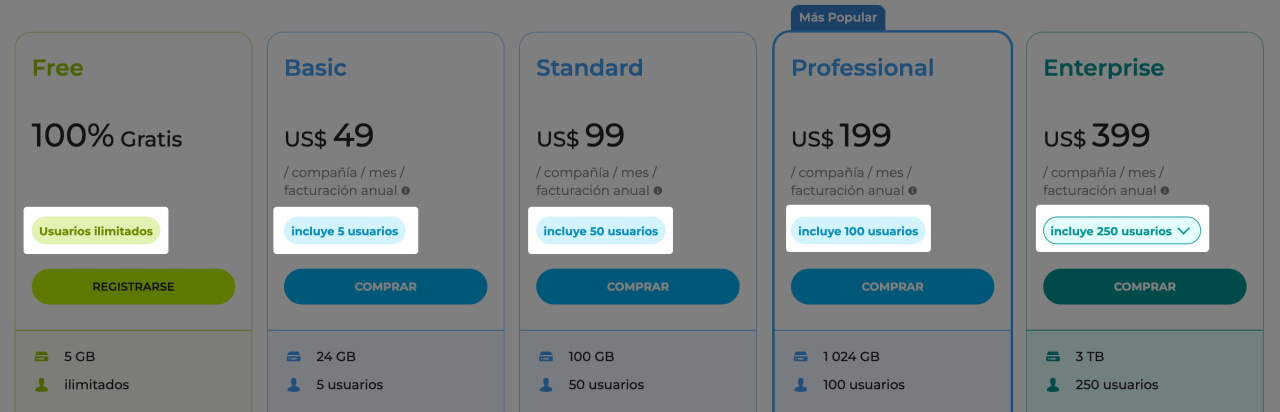Click the user icon beside "5 usuarios"
Image resolution: width=1280 pixels, height=412 pixels.
(x=293, y=384)
